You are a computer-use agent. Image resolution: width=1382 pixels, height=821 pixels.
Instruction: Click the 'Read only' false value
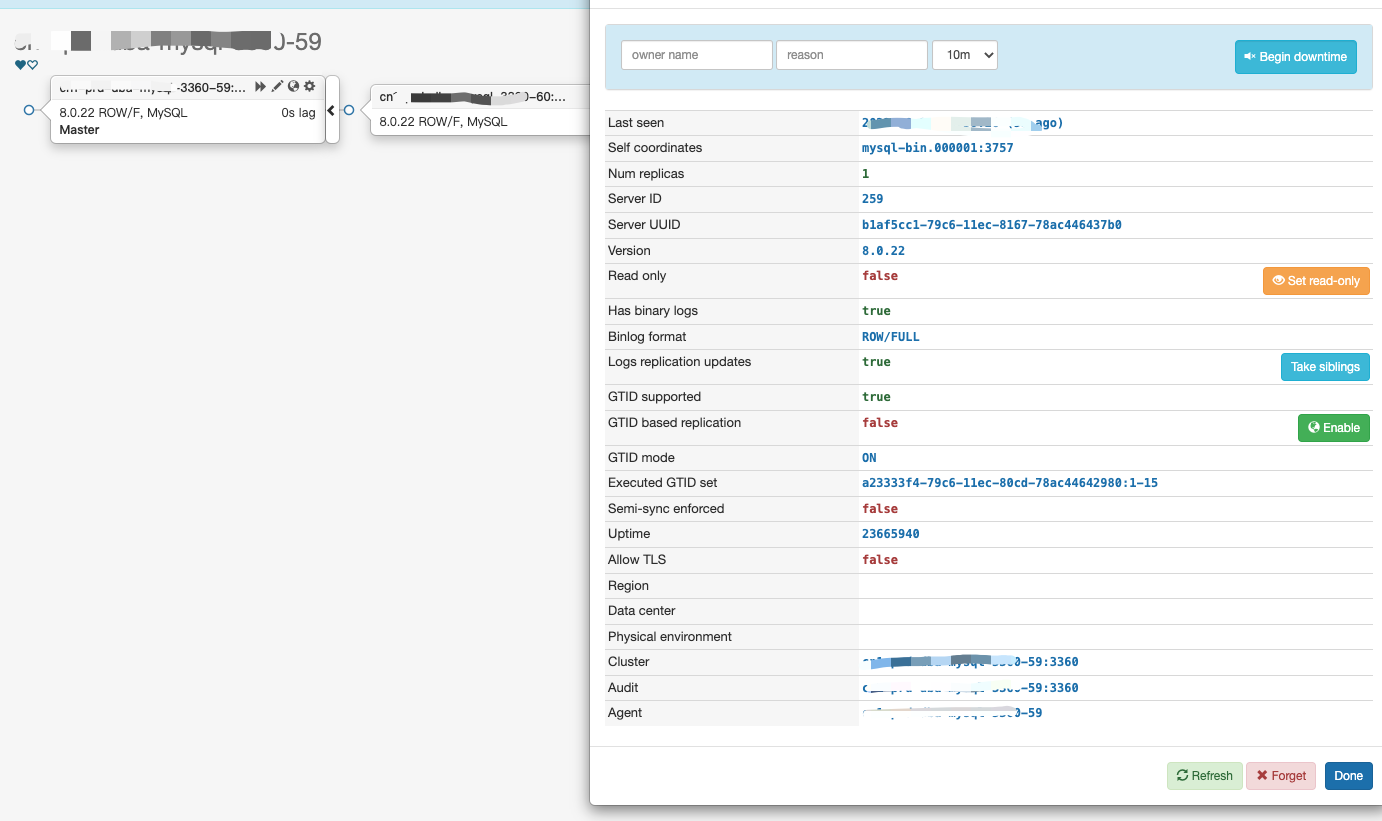(x=880, y=276)
